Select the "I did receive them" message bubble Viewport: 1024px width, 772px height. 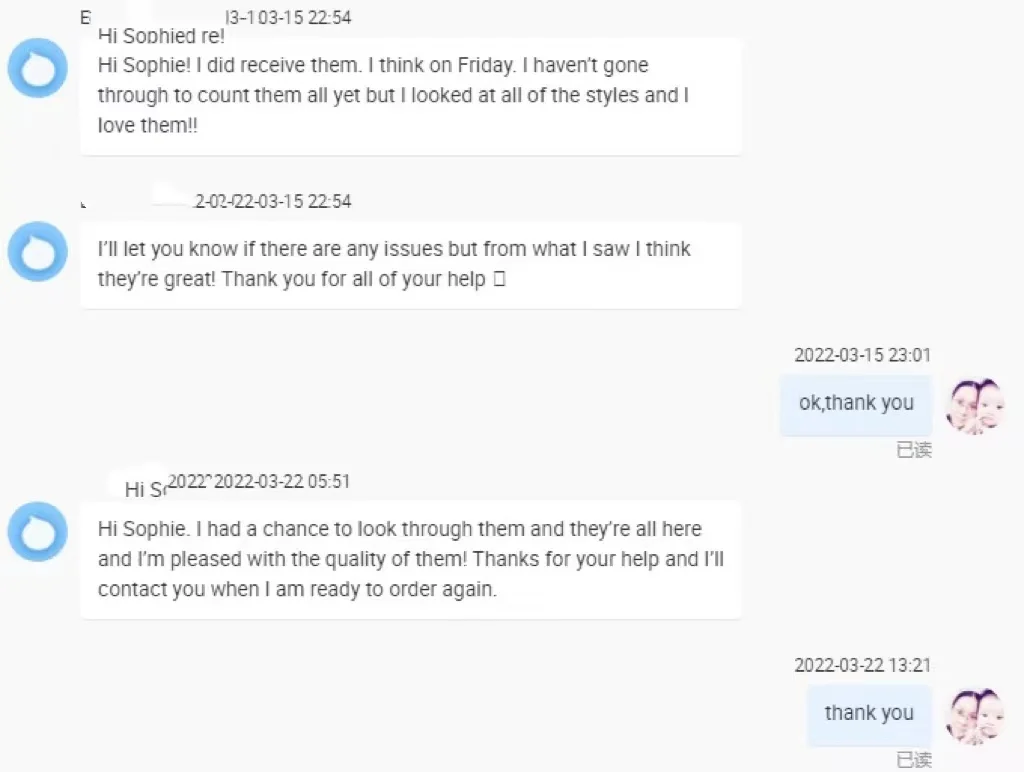[x=410, y=96]
